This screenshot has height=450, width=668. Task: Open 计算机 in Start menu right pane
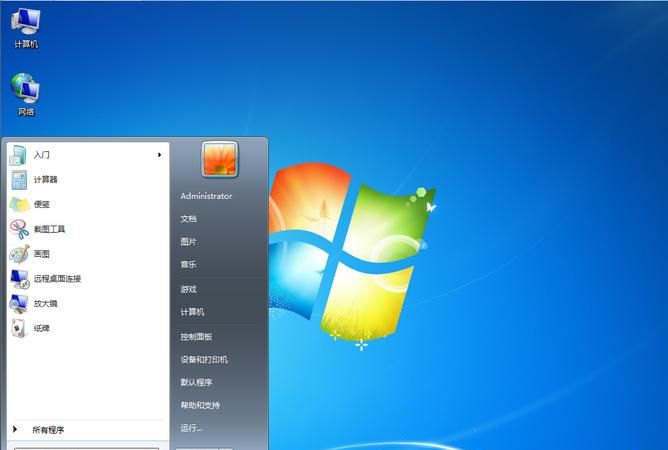coord(192,312)
